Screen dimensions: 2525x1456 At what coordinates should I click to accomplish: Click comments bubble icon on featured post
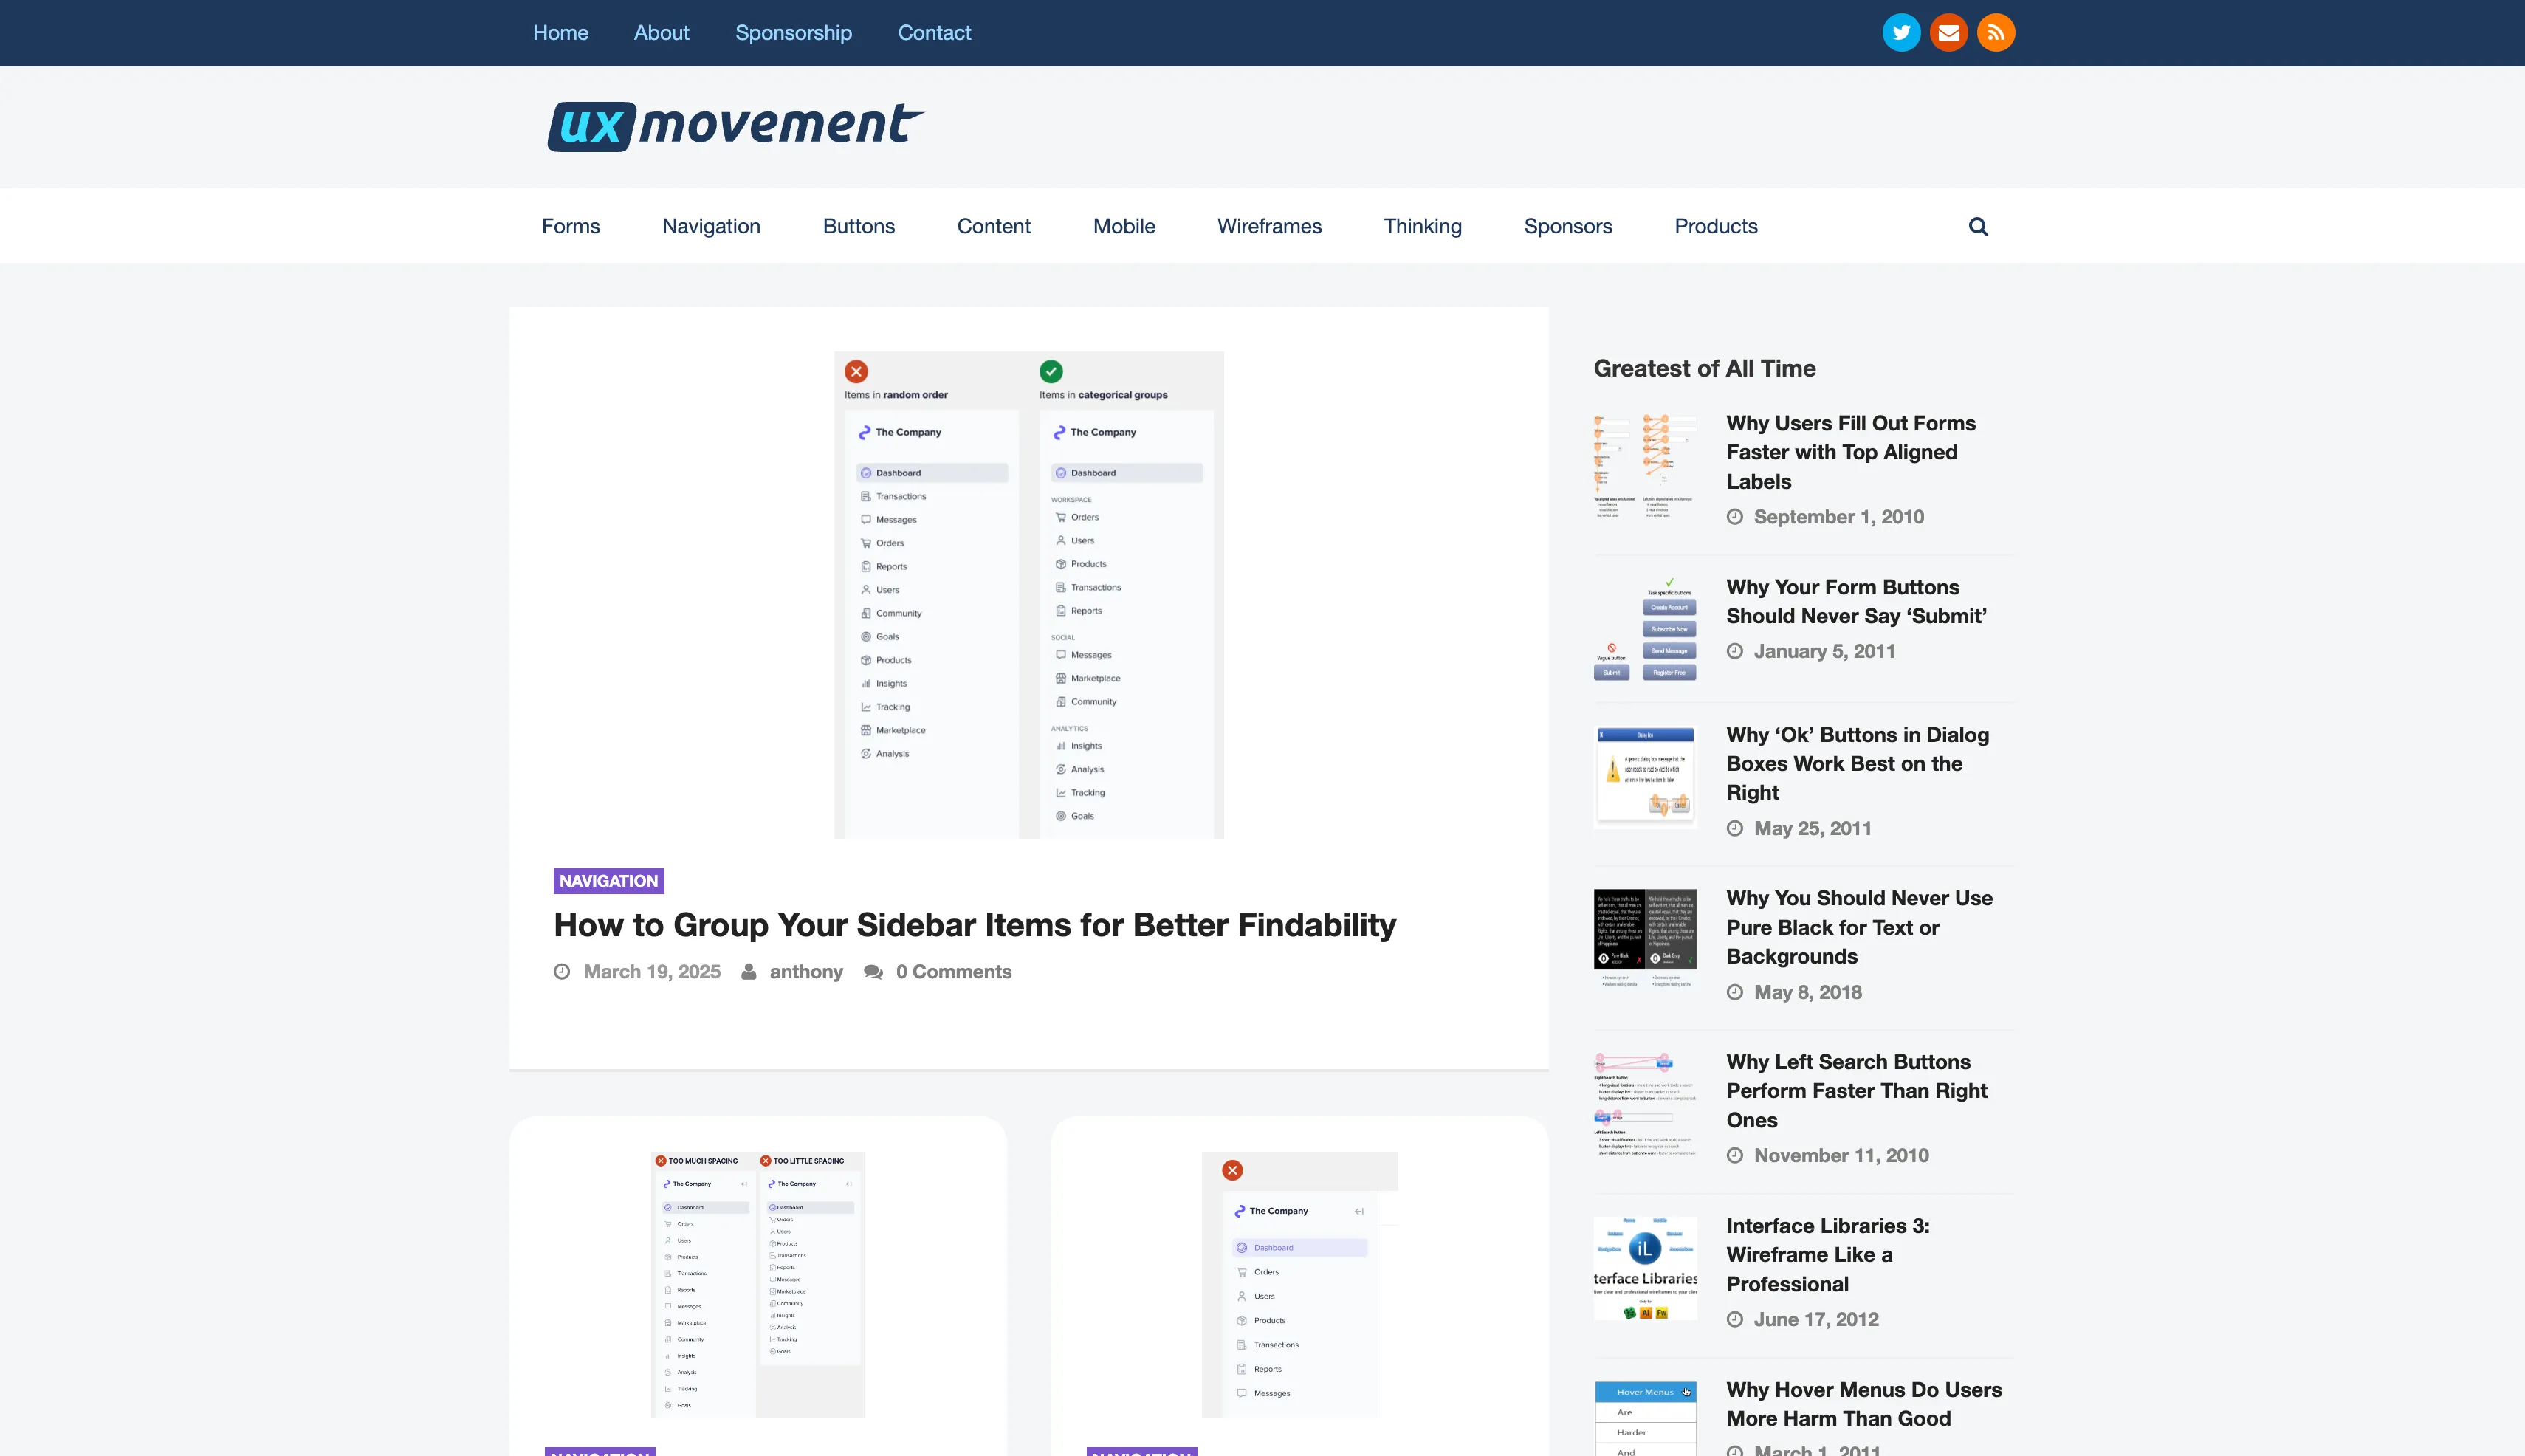[x=873, y=972]
